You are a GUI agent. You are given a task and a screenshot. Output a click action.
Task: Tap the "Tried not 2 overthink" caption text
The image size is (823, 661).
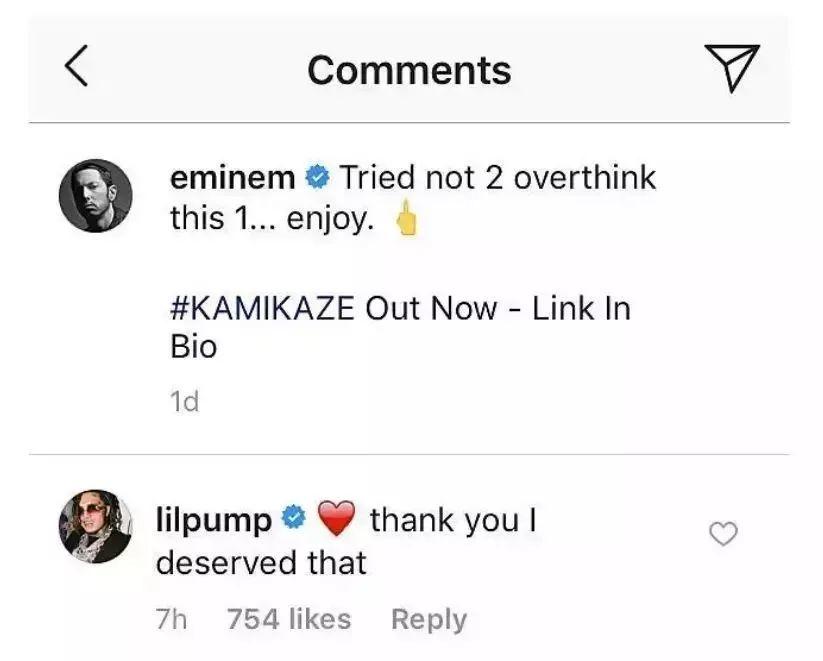(498, 179)
